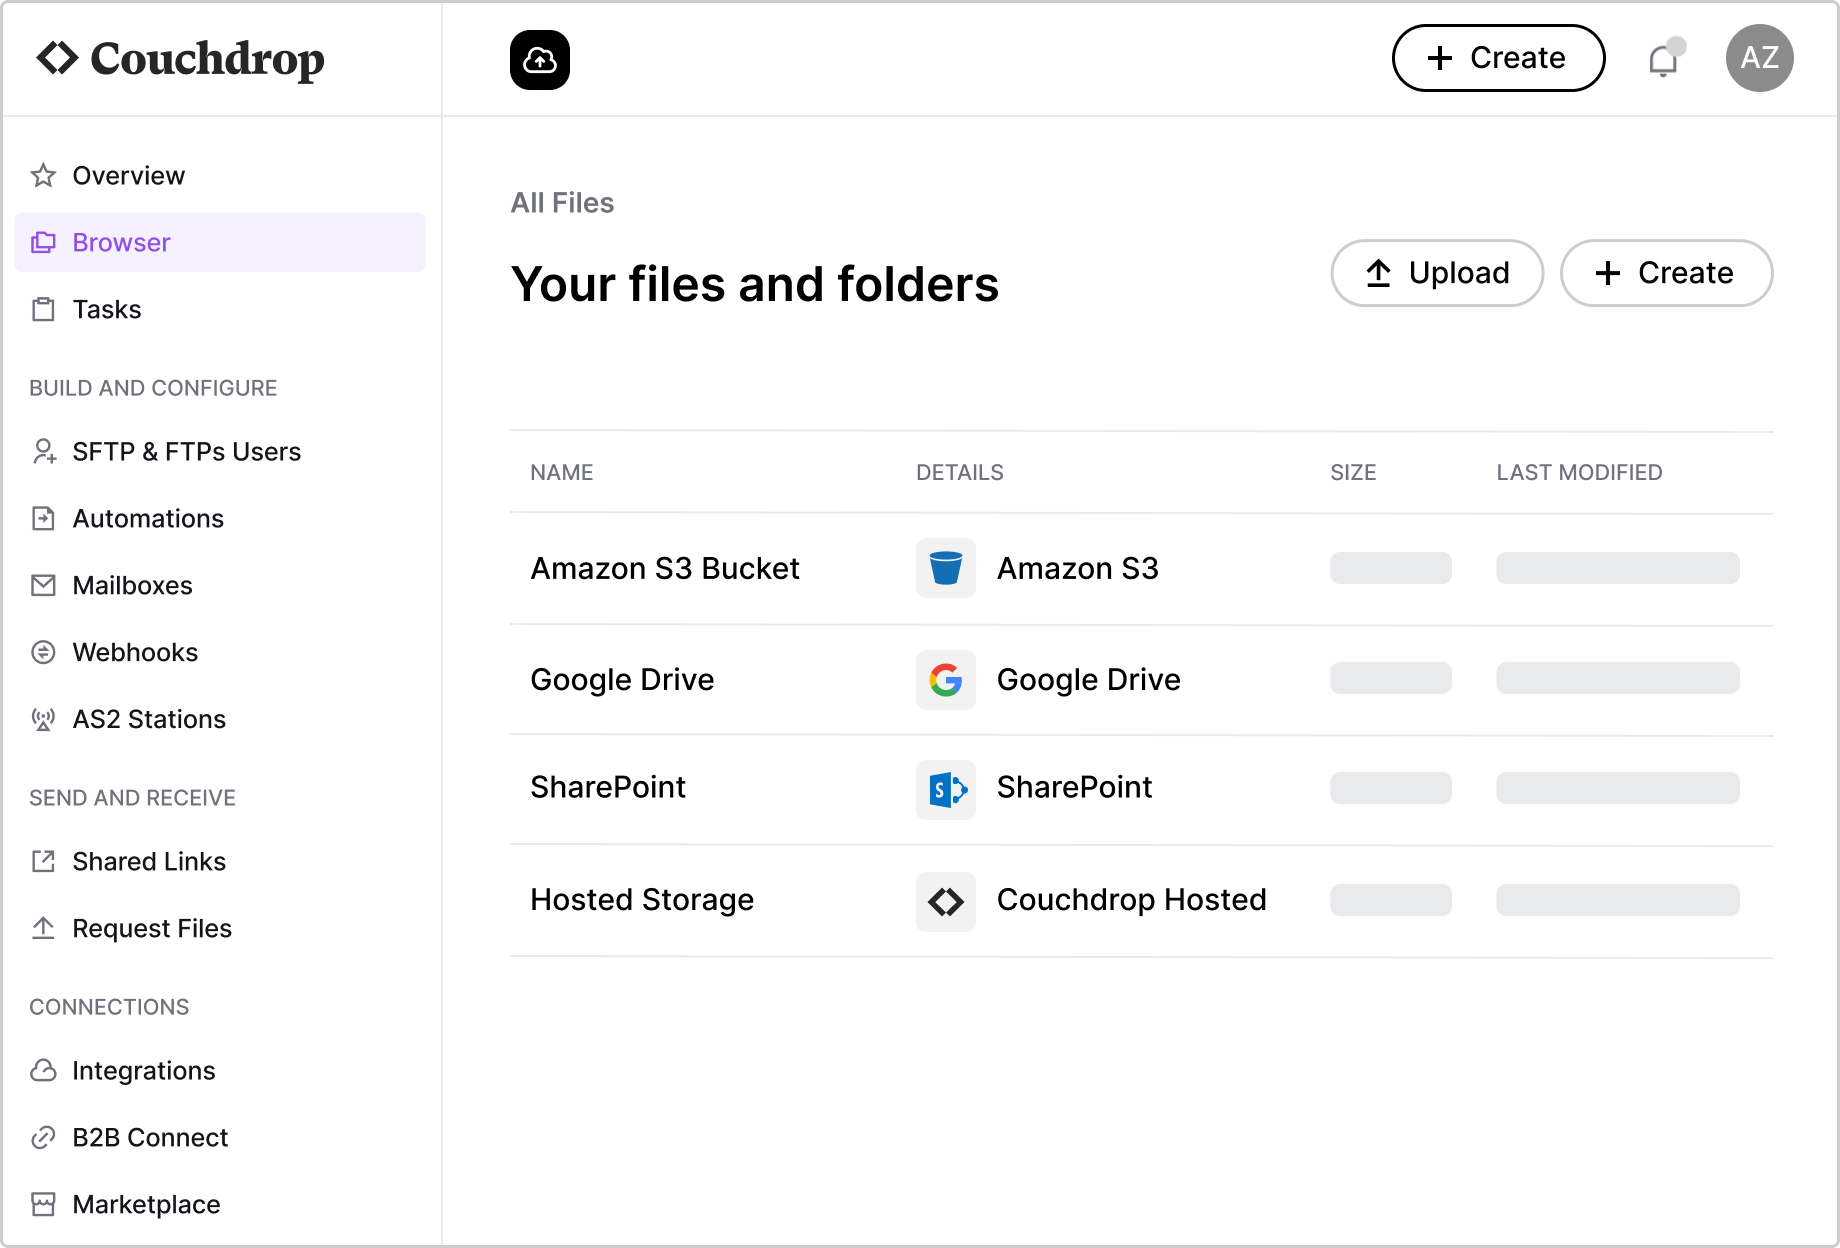Click the Upload button

click(1437, 273)
